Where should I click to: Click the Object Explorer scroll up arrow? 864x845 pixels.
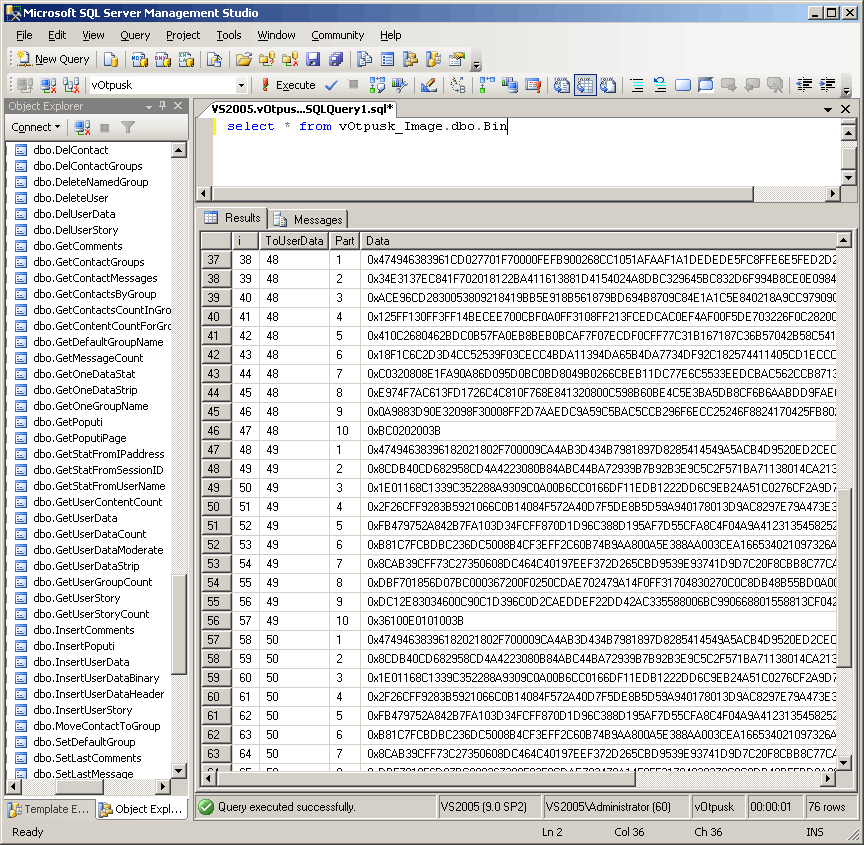[179, 150]
